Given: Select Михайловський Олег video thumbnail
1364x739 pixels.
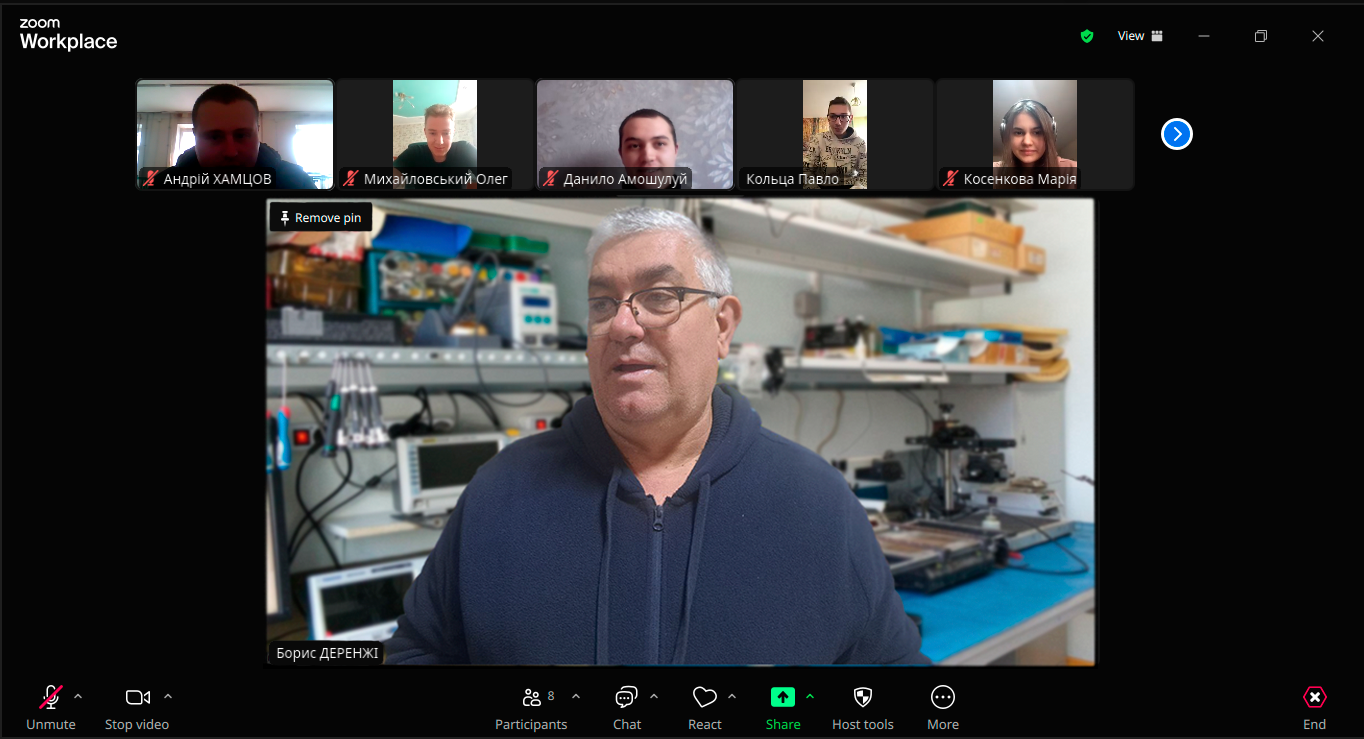Looking at the screenshot, I should 435,135.
